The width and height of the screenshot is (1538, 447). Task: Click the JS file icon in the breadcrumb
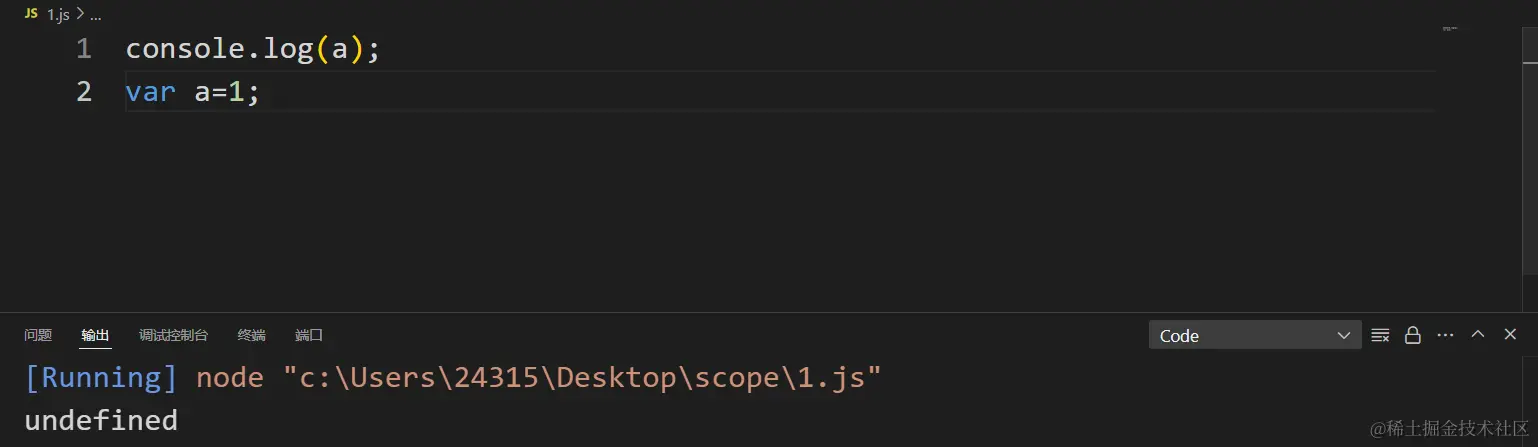31,14
